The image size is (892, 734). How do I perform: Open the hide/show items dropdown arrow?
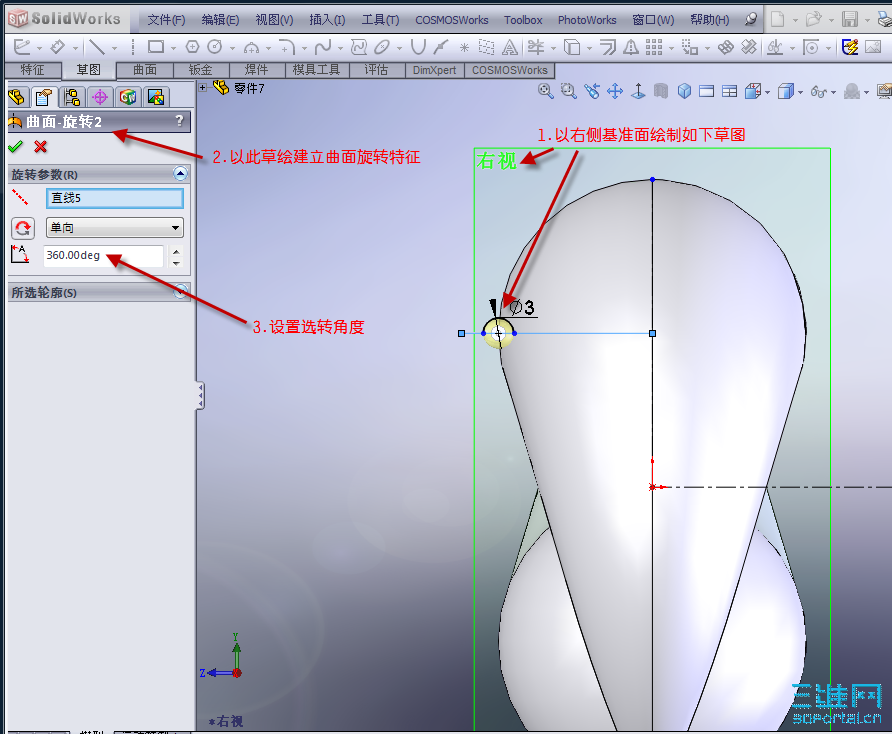[x=833, y=92]
